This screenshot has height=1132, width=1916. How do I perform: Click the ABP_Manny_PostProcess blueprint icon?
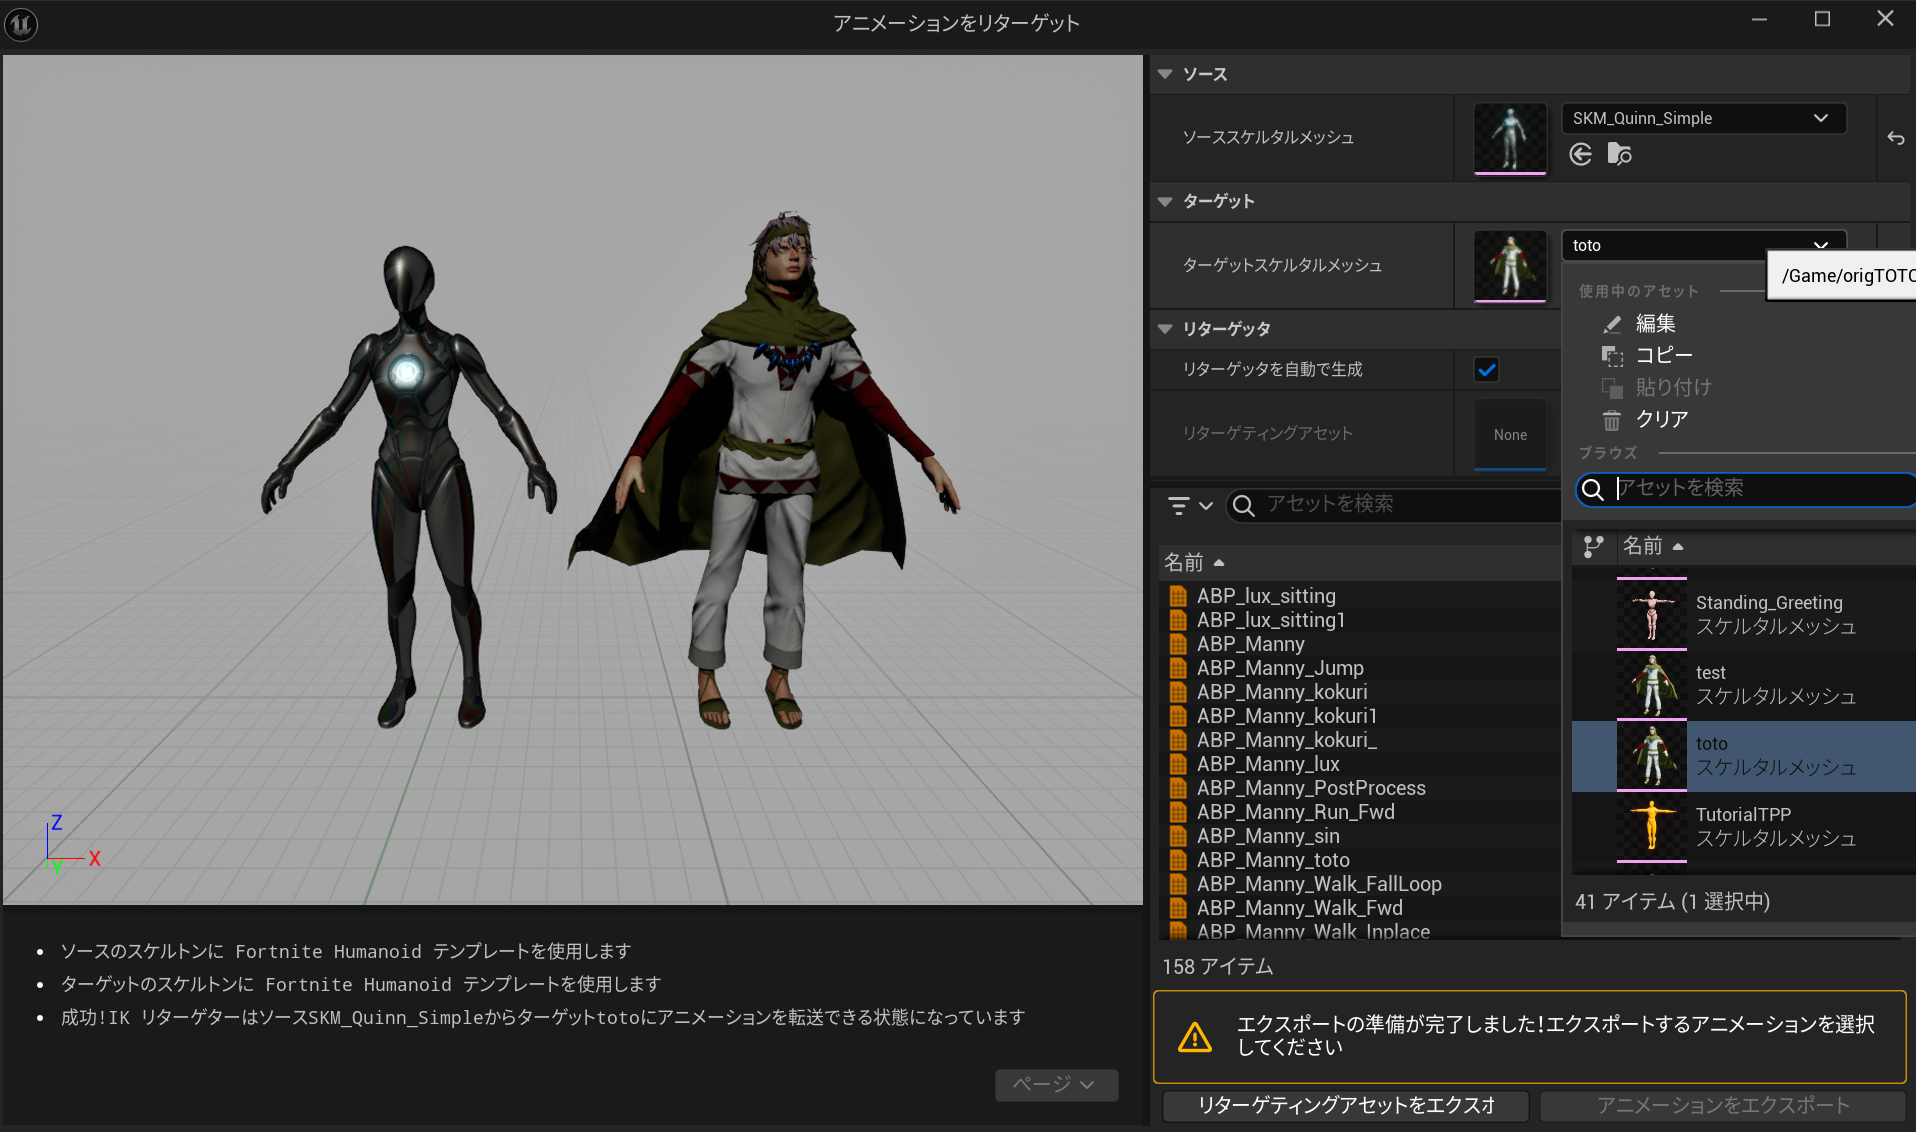(1178, 788)
